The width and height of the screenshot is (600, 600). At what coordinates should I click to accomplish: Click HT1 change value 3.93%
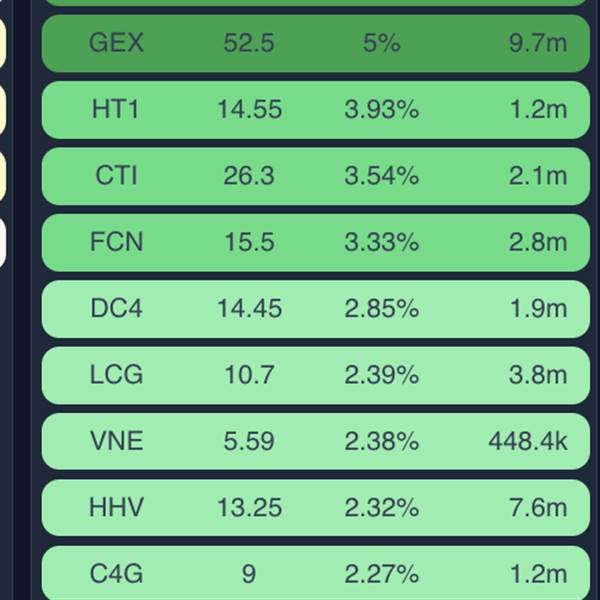(x=382, y=109)
